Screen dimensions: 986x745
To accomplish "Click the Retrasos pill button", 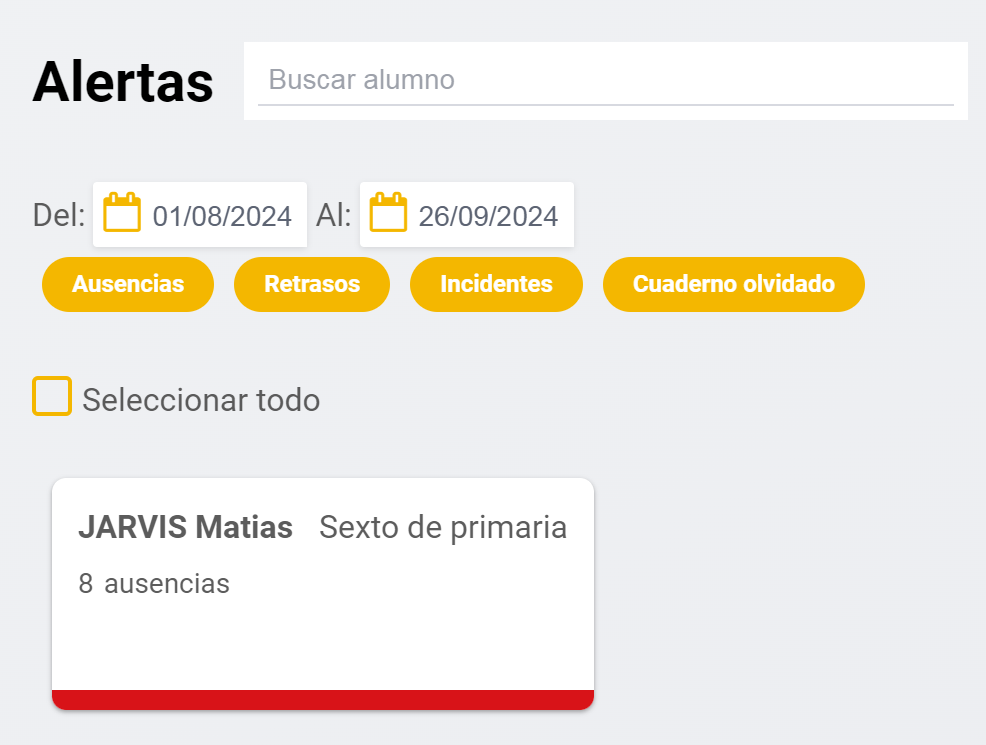I will (x=311, y=284).
